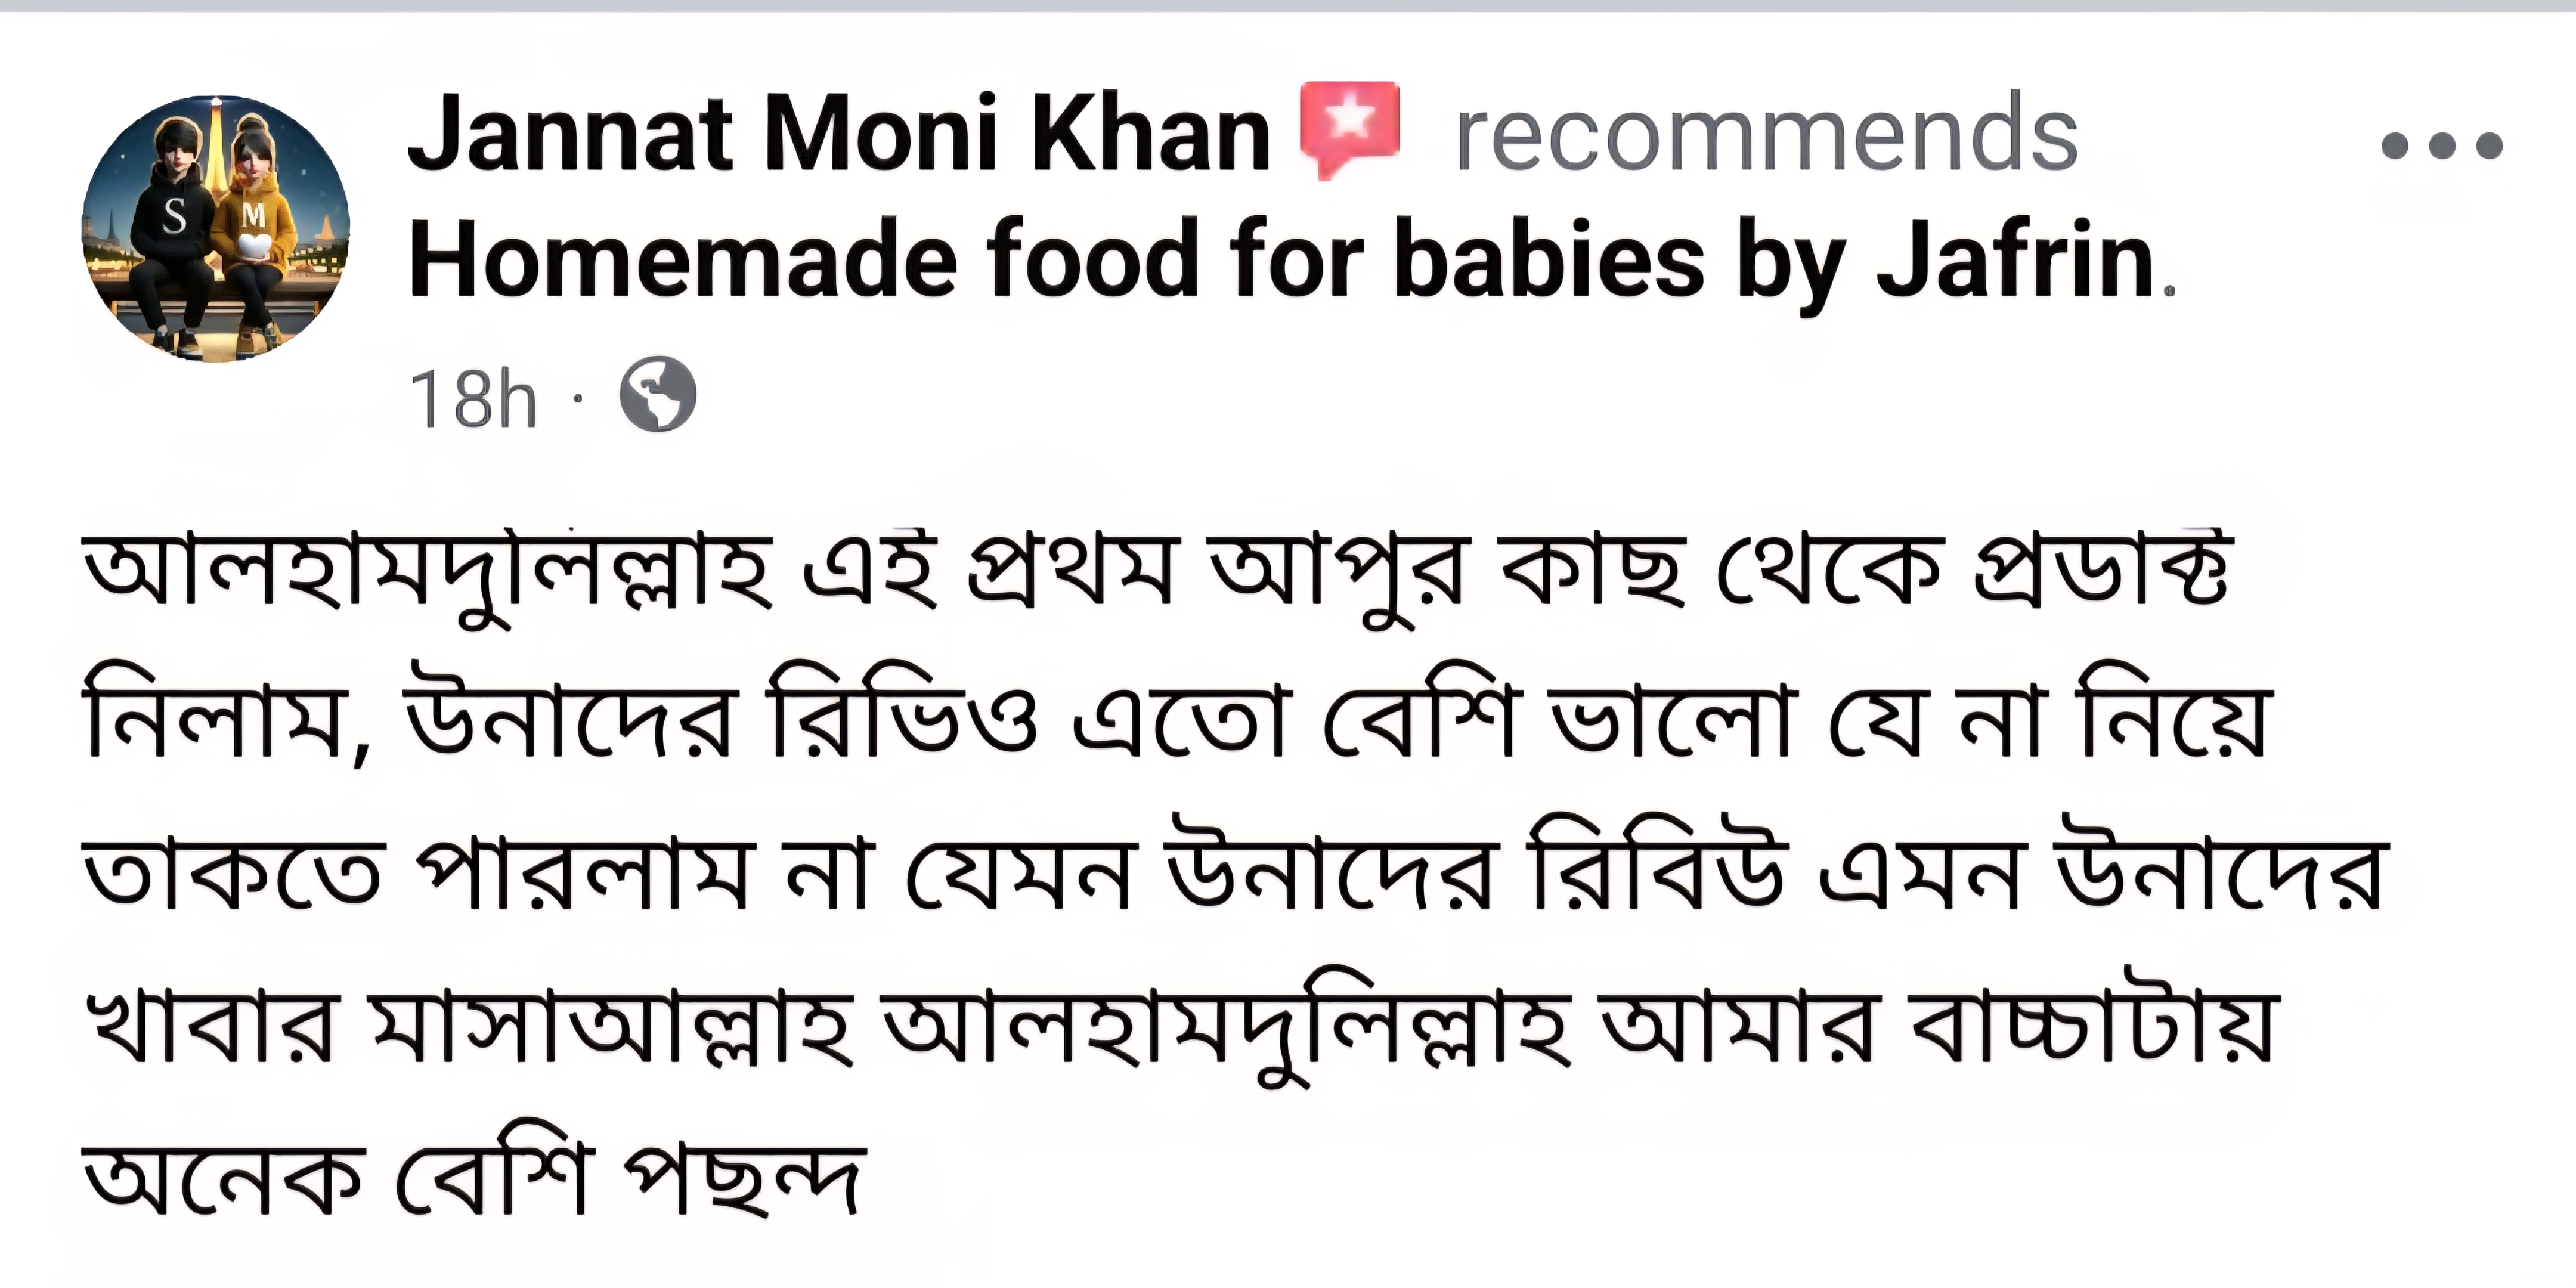
Task: Click the gray divider bar above the post
Action: coord(1288,5)
